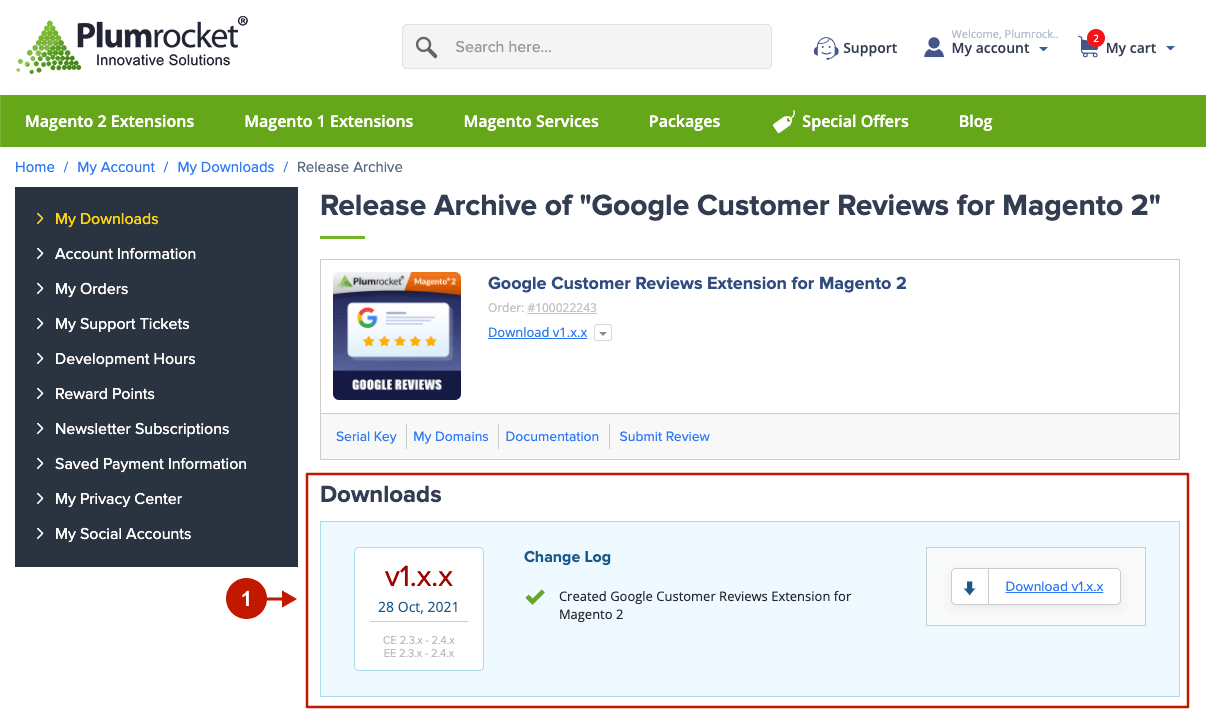
Task: Open Magento Services menu
Action: (x=531, y=121)
